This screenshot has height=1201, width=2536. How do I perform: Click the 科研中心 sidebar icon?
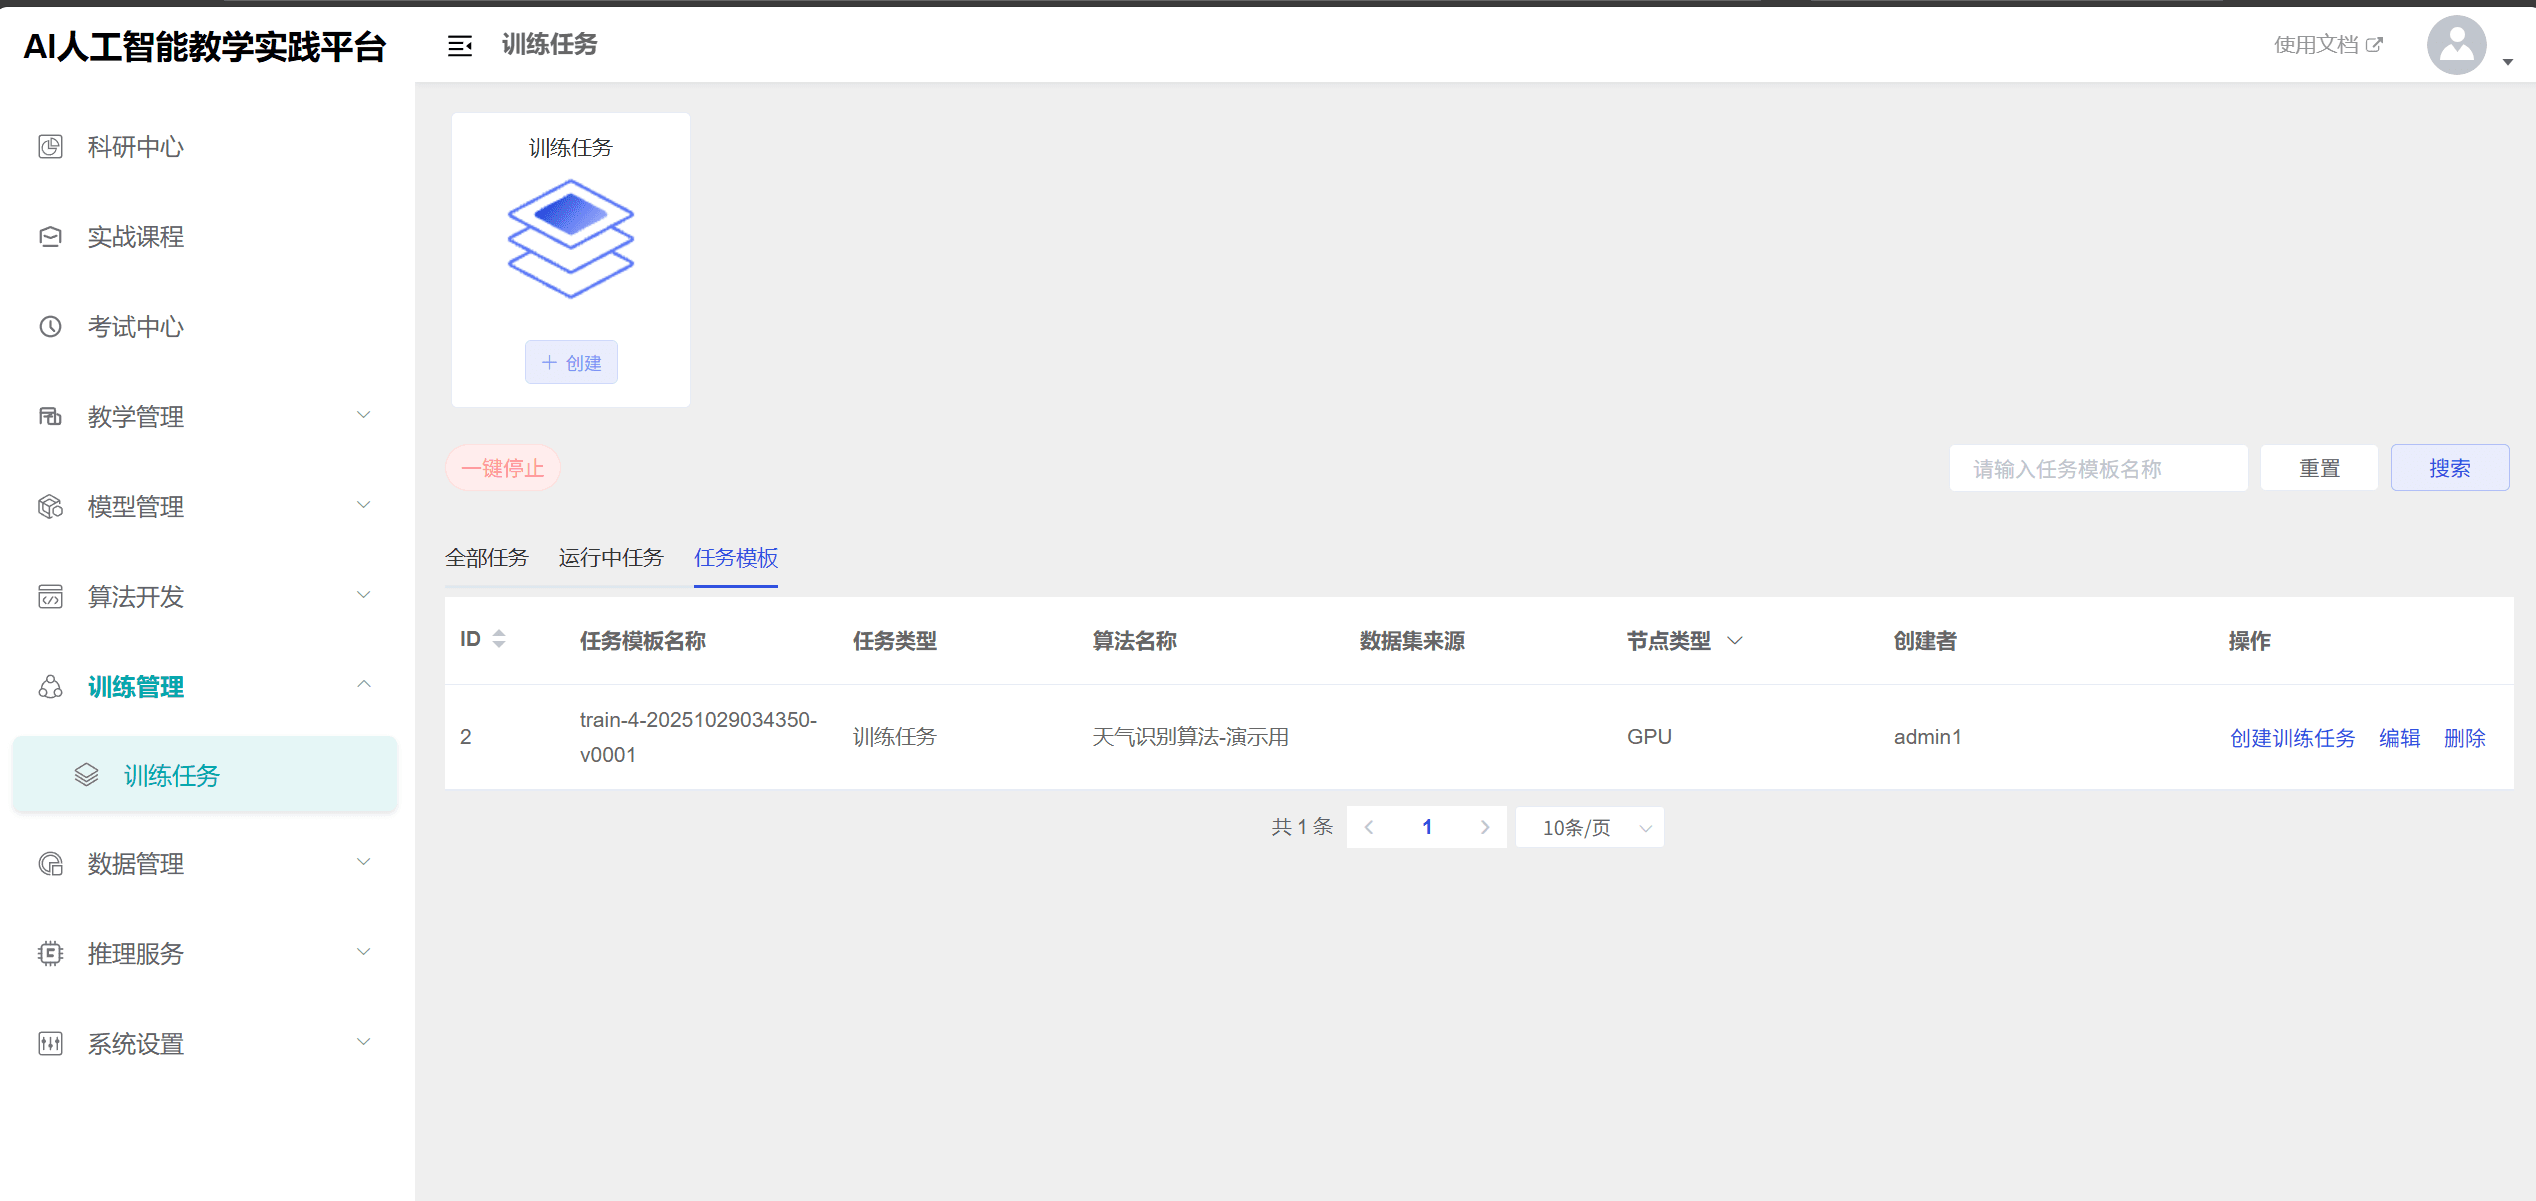click(50, 147)
